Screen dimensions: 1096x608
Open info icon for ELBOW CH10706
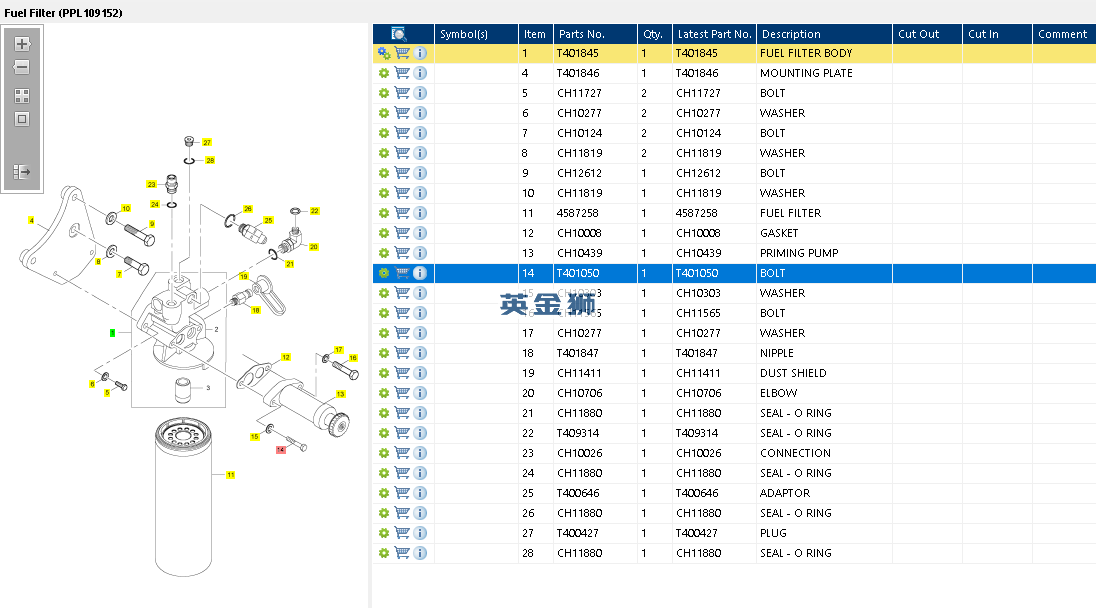coord(420,393)
